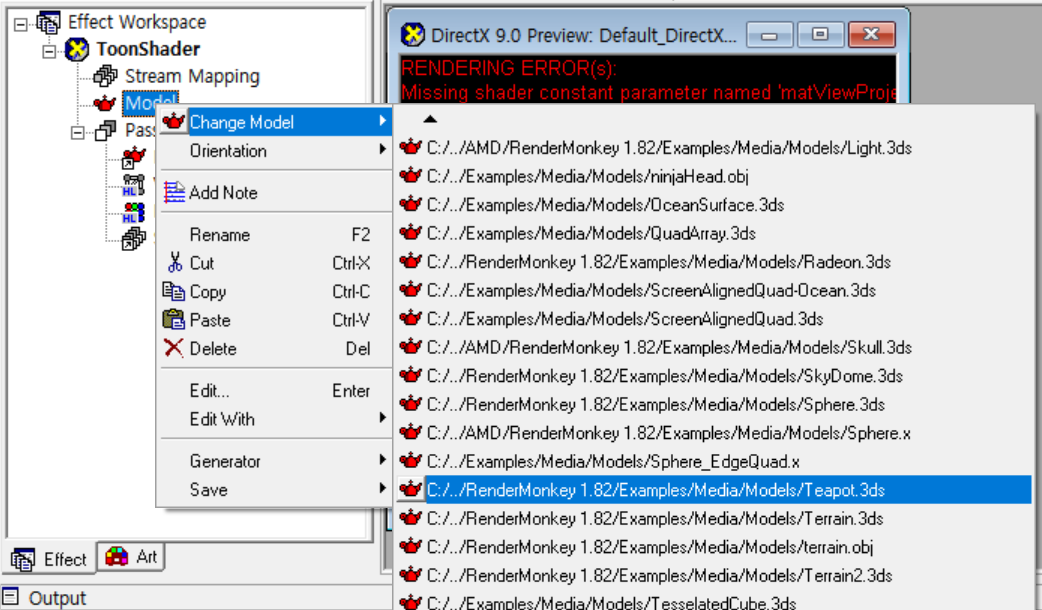This screenshot has width=1042, height=610.
Task: Choose Delete from context menu
Action: (x=274, y=349)
